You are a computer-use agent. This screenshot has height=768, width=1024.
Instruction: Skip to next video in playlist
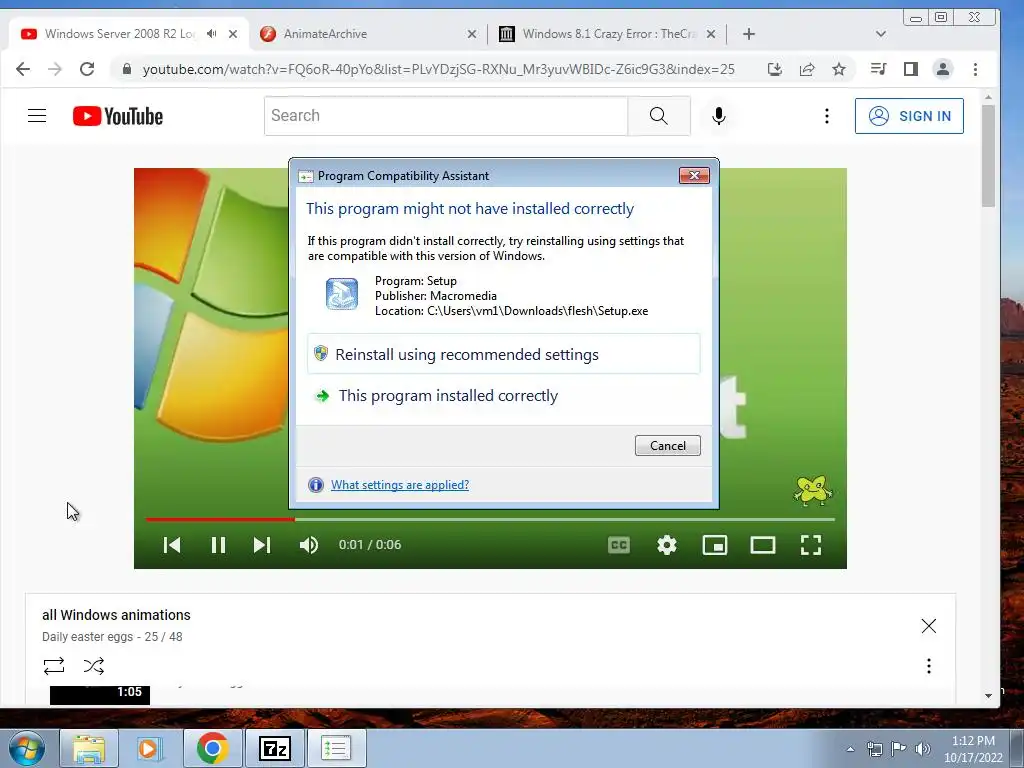262,545
